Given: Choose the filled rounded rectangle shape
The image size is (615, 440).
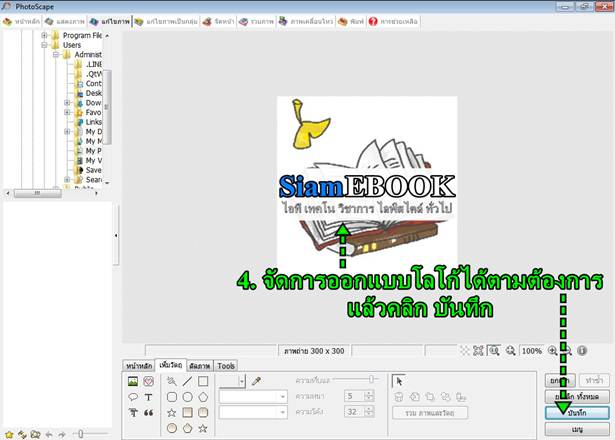Looking at the screenshot, I should pyautogui.click(x=203, y=413).
